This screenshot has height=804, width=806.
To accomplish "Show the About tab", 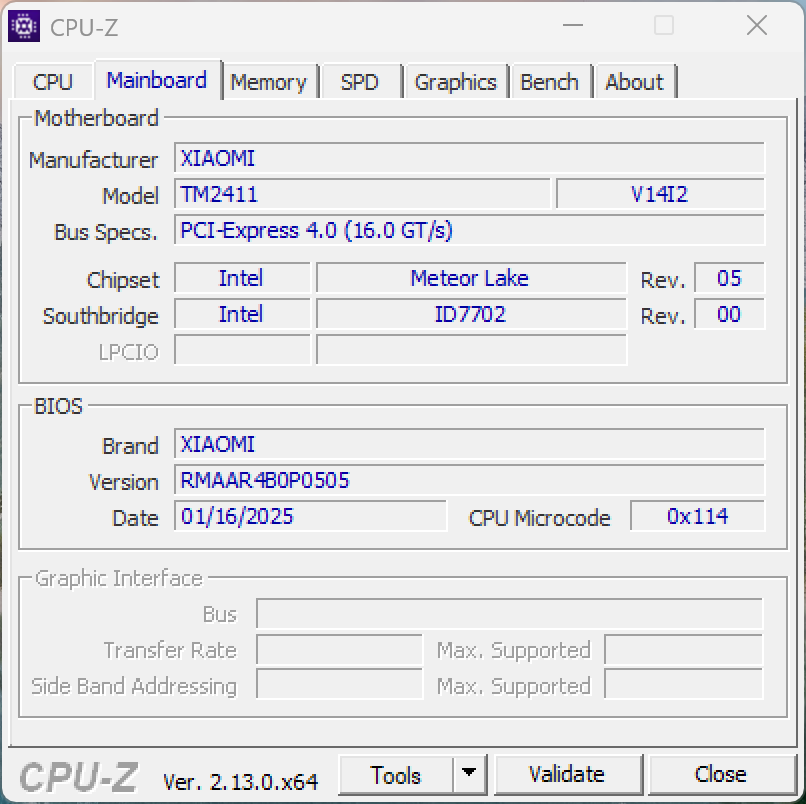I will click(x=635, y=82).
